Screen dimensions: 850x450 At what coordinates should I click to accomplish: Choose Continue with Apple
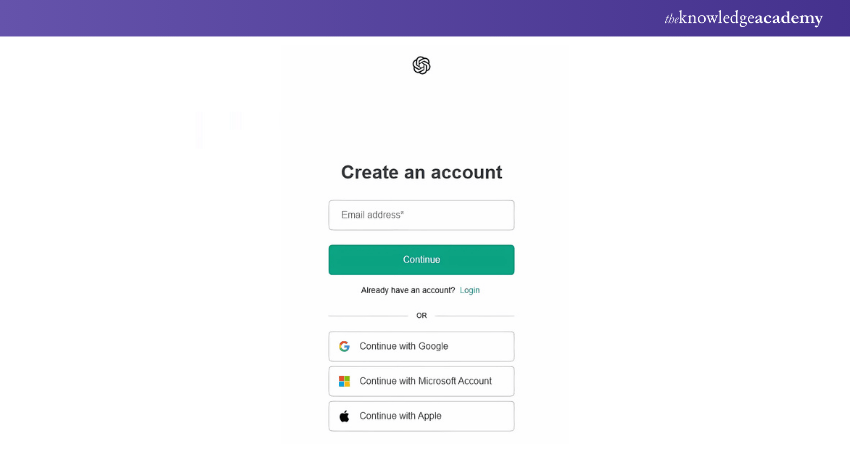tap(421, 416)
